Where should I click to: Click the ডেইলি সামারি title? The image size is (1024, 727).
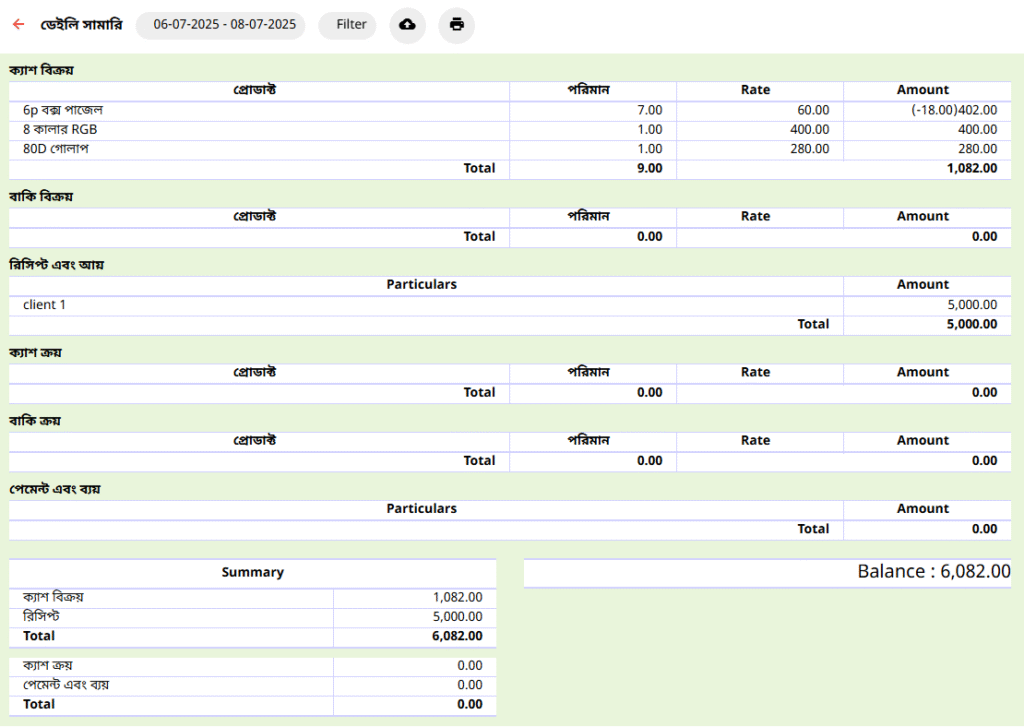click(81, 25)
